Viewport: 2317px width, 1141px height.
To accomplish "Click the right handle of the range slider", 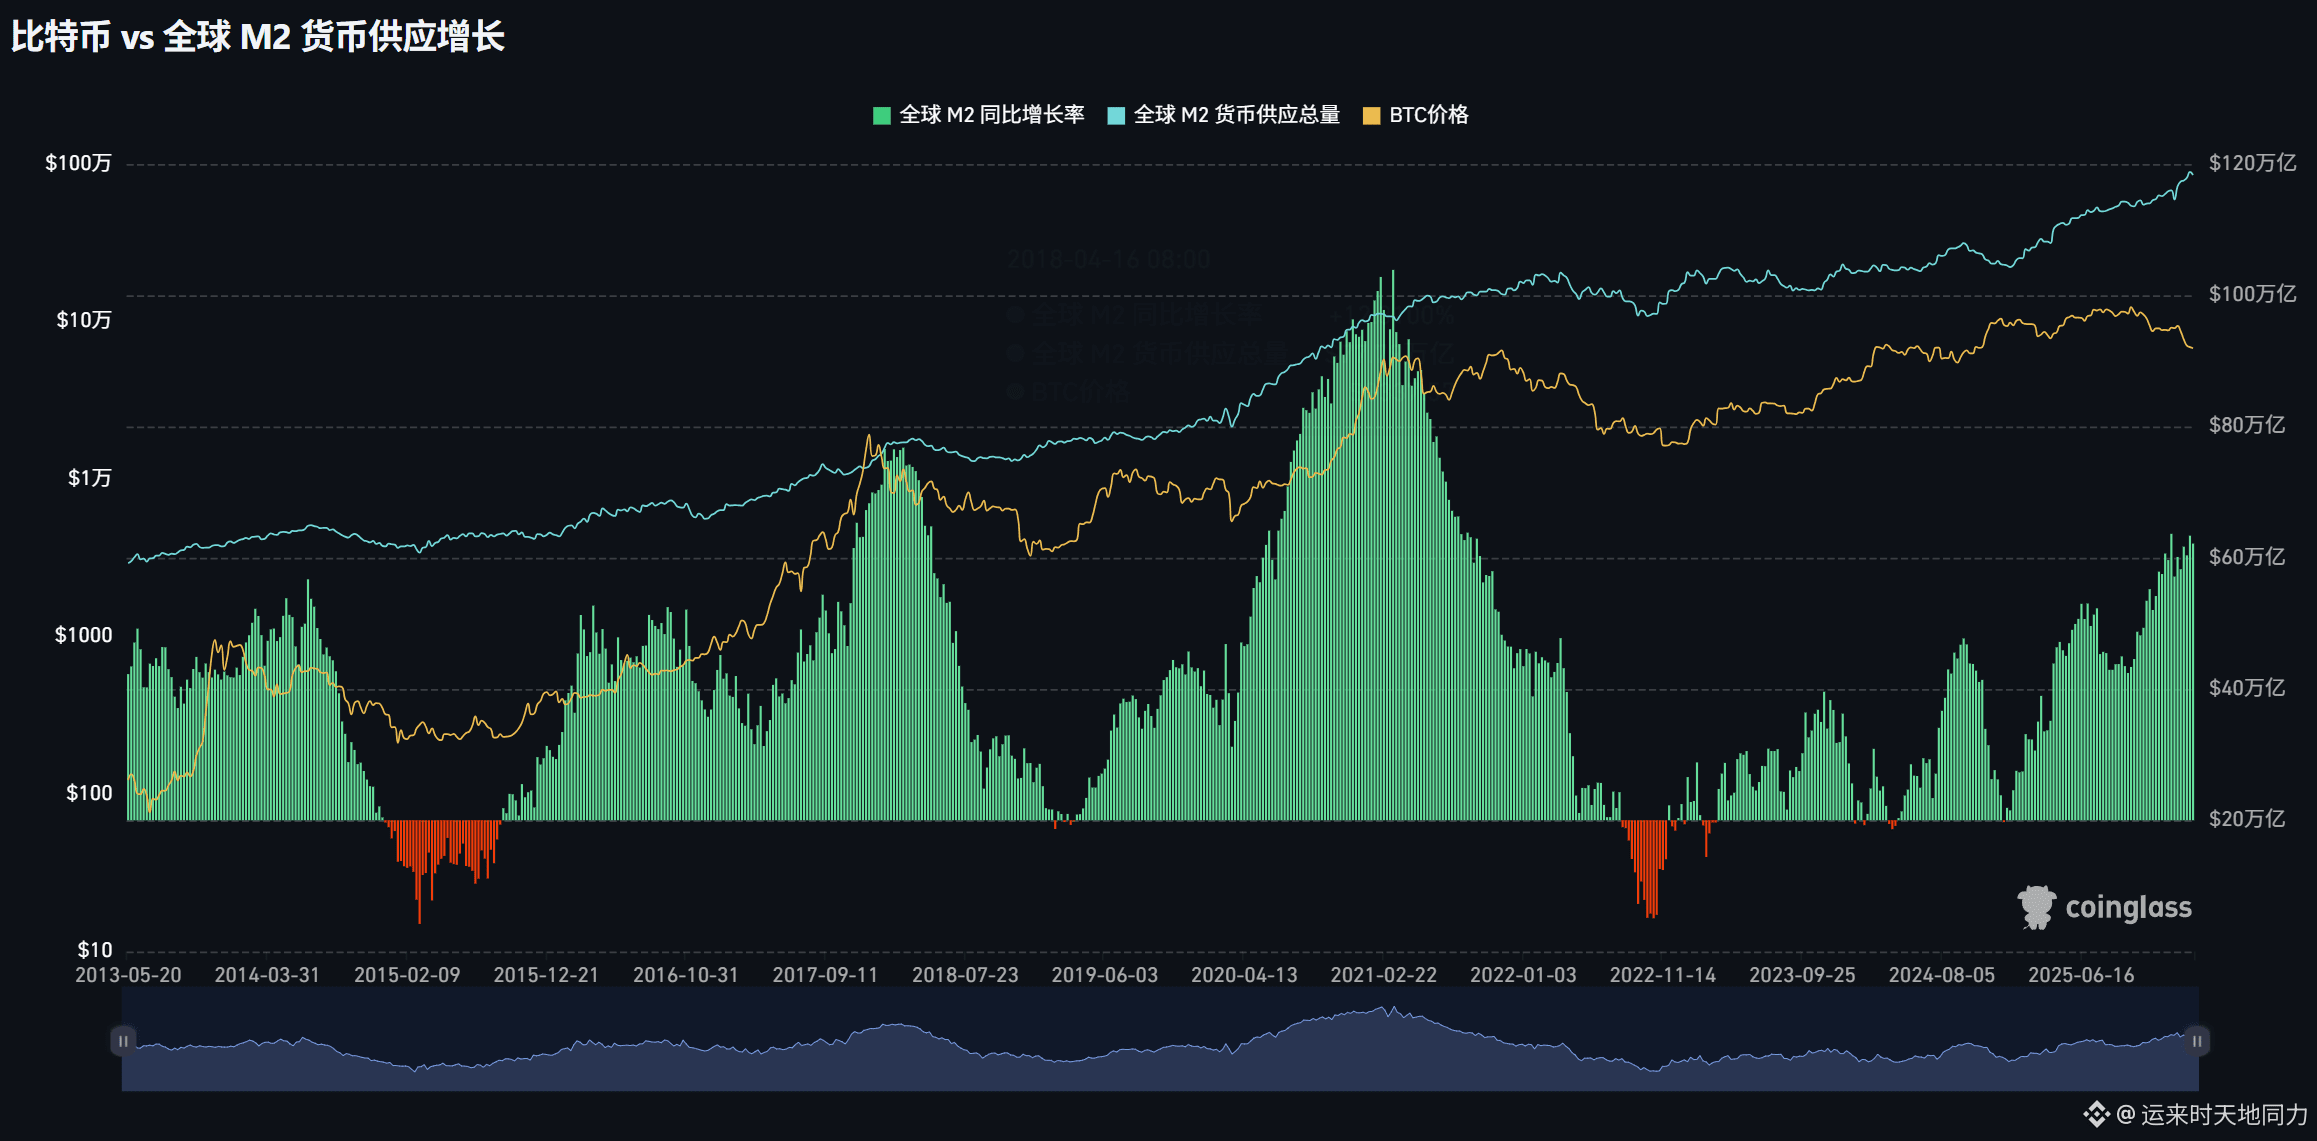I will pyautogui.click(x=2197, y=1041).
